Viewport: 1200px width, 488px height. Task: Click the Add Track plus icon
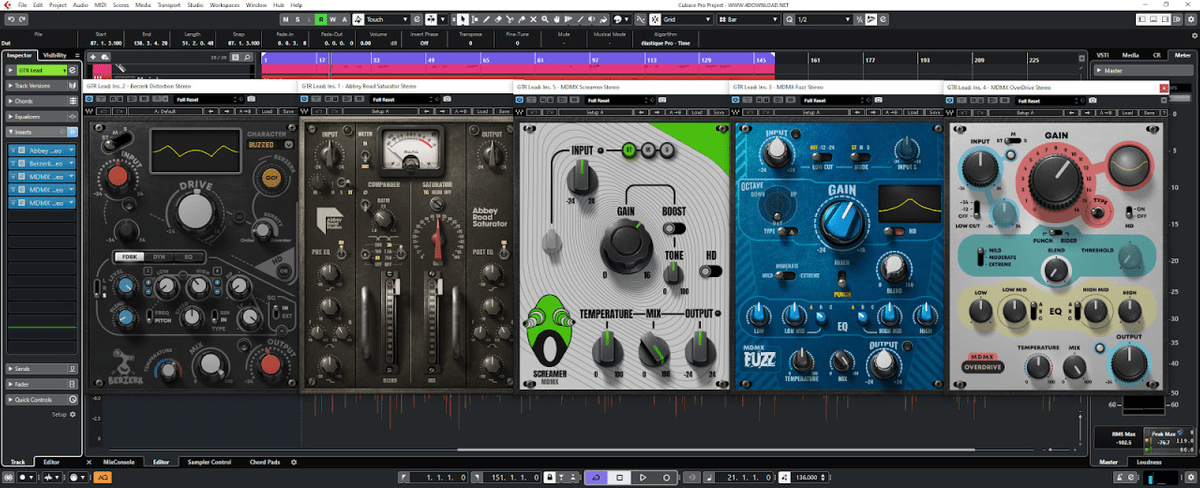coord(92,57)
